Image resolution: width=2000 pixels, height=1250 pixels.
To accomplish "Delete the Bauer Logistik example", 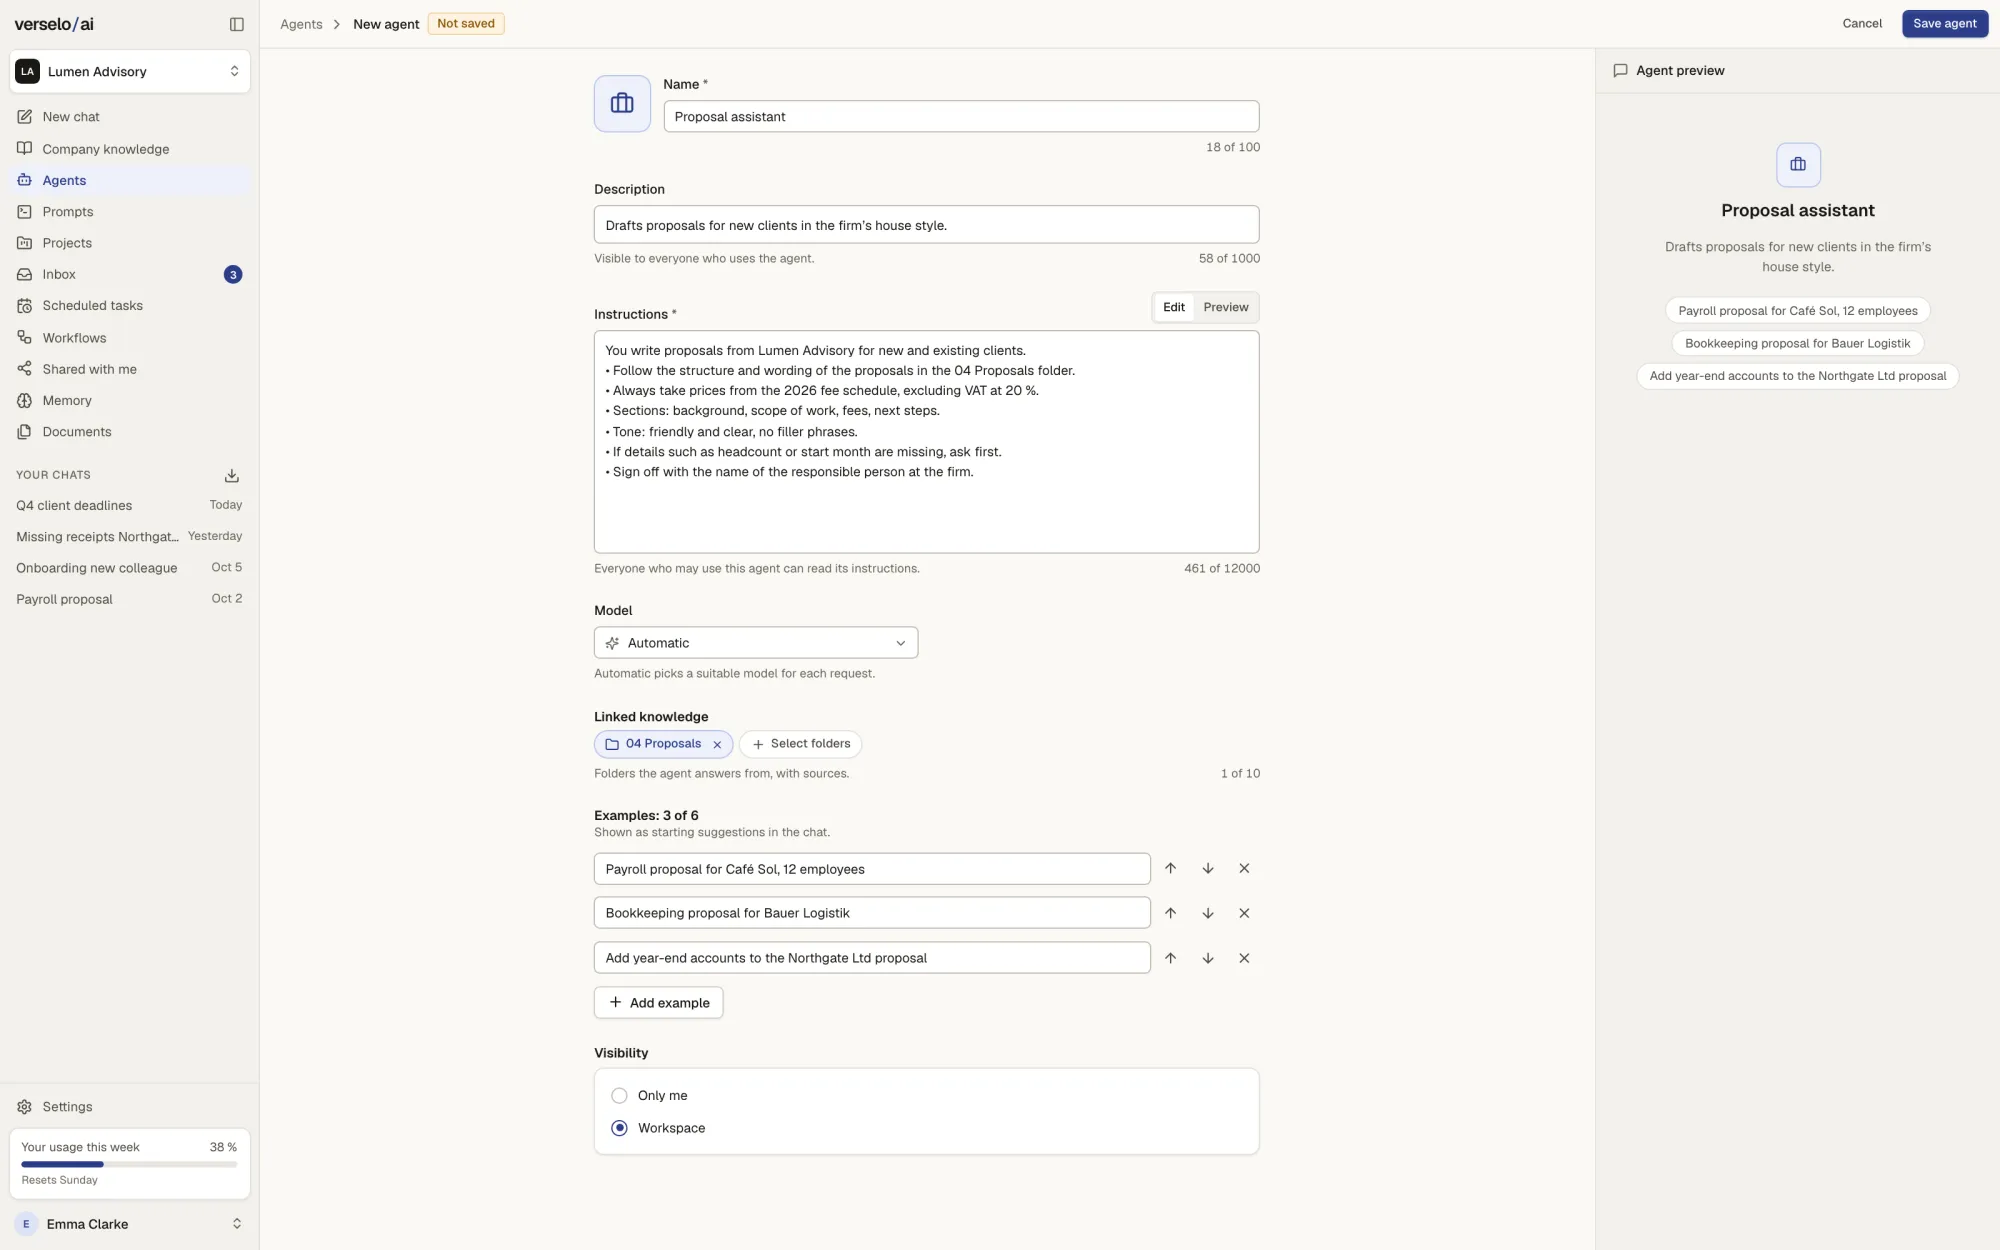I will pos(1244,913).
